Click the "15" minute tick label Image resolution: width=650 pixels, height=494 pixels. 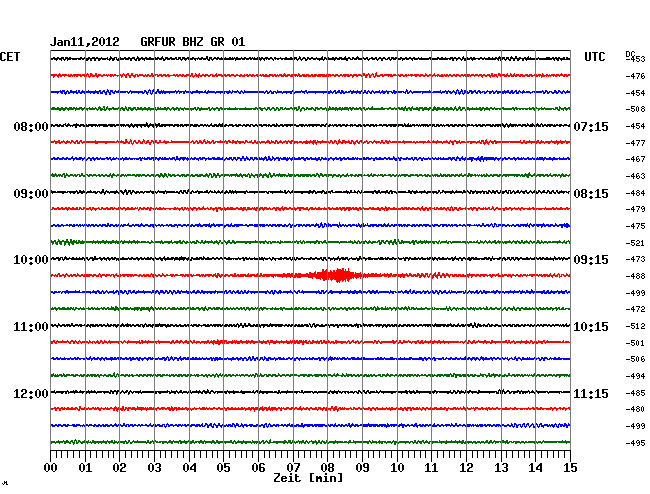[570, 468]
